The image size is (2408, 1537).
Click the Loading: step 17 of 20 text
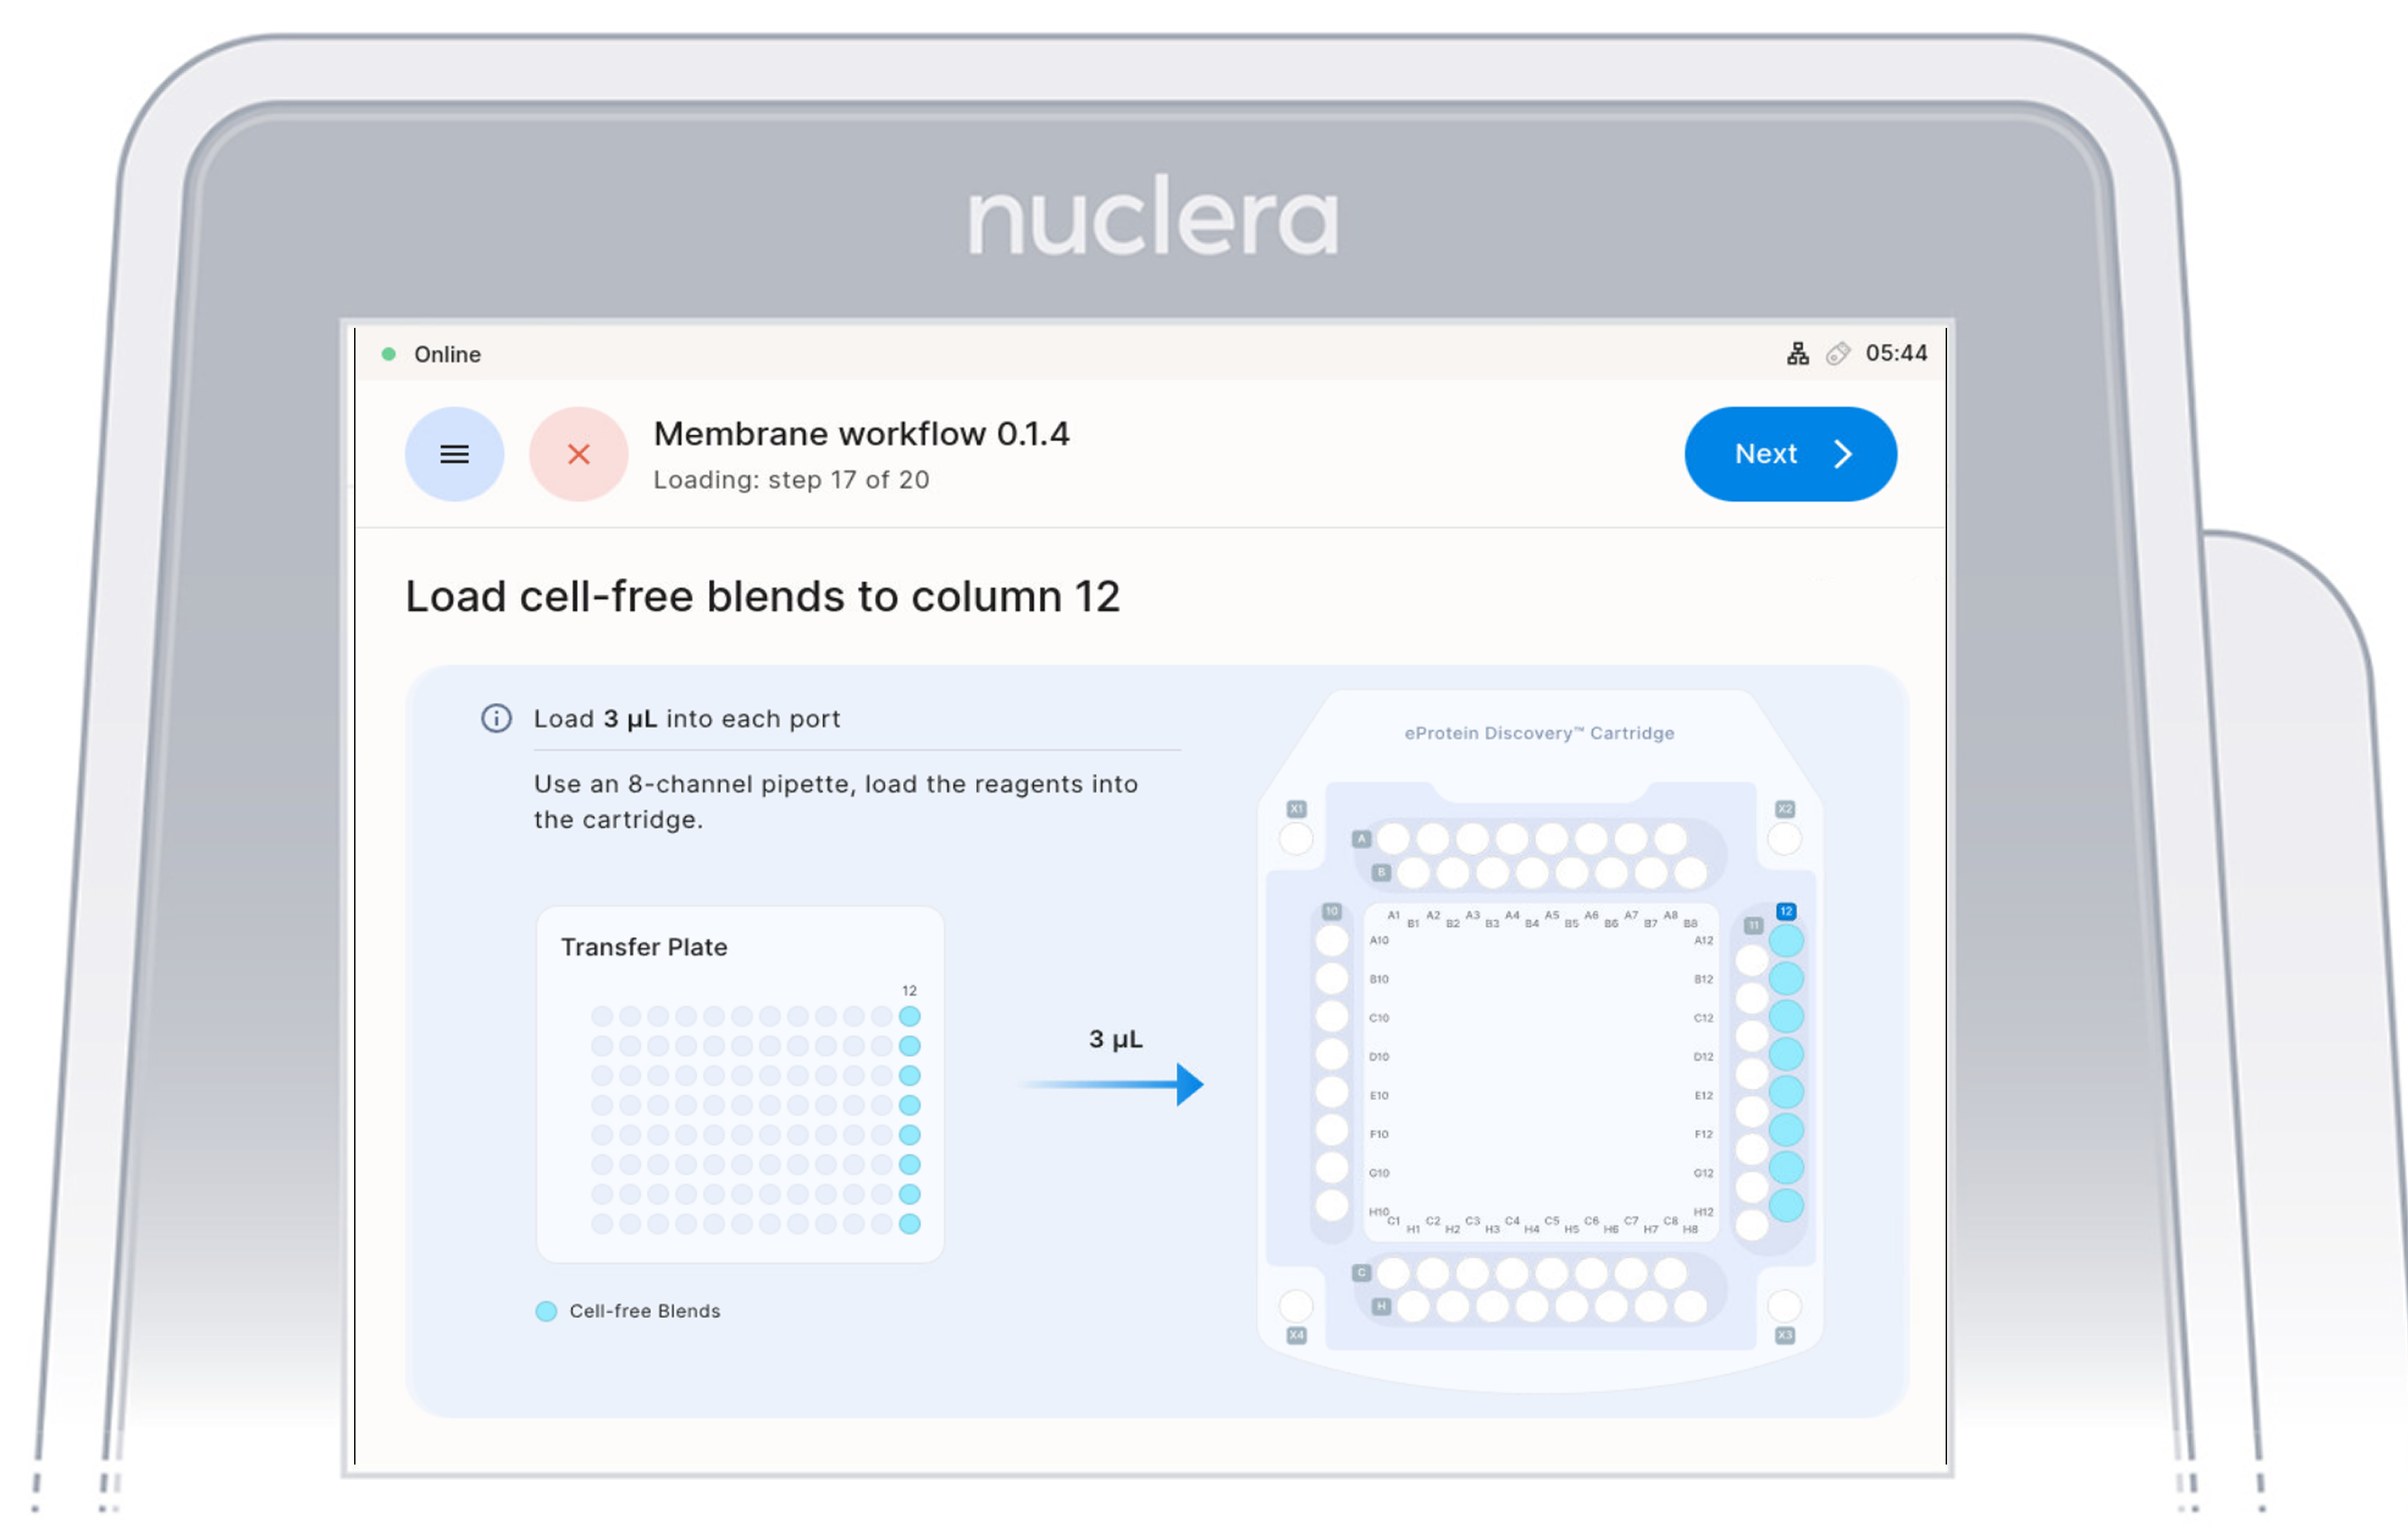[791, 480]
